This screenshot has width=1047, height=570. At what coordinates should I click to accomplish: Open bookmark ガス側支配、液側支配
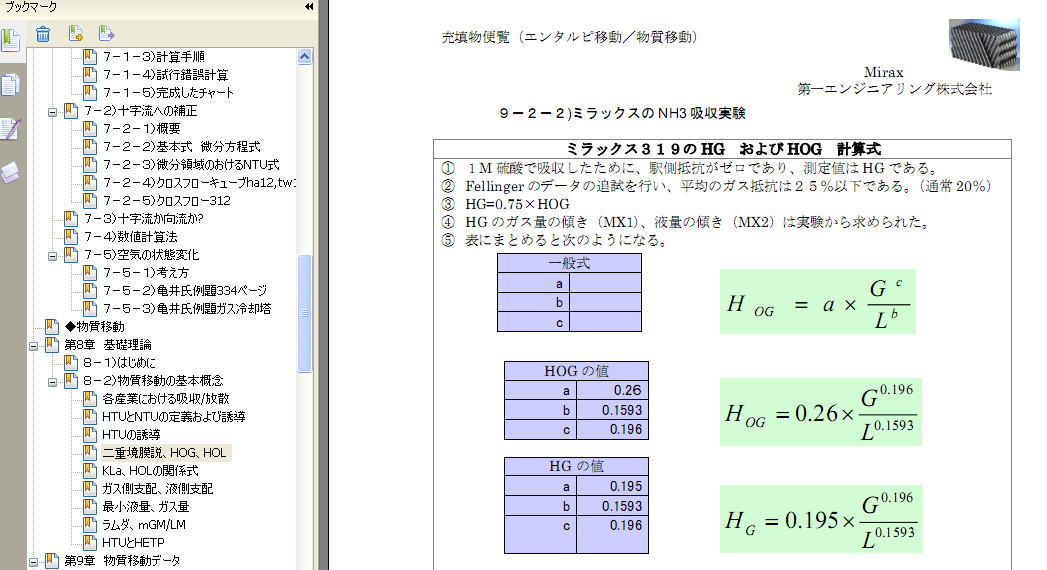click(x=158, y=489)
